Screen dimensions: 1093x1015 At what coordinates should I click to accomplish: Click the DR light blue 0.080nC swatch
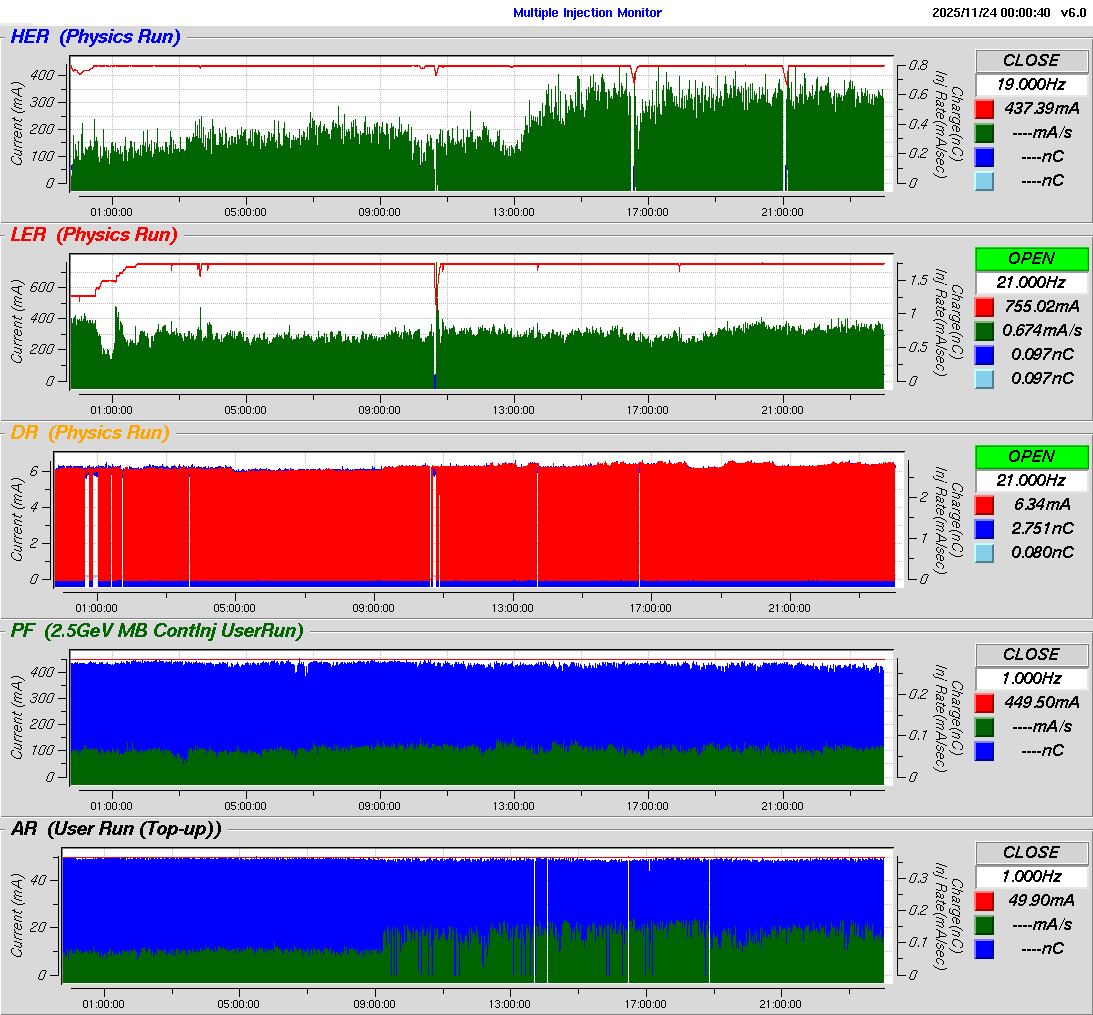point(985,552)
